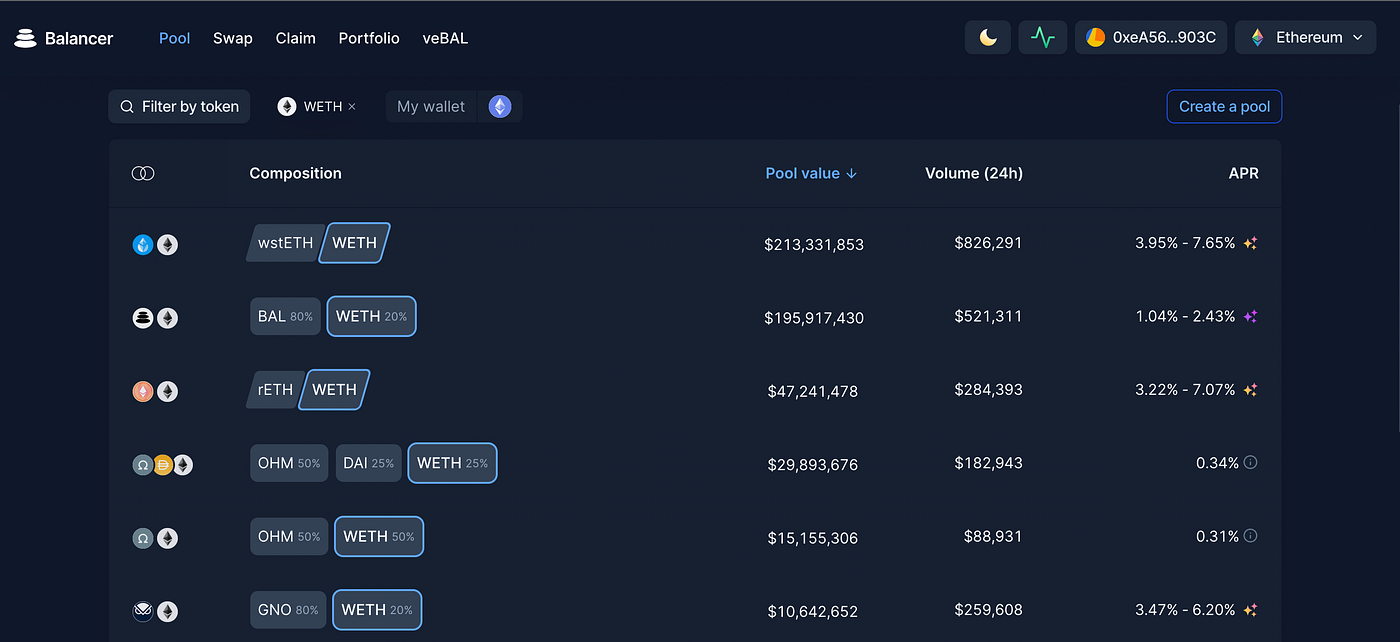Click the Composition column header

[295, 173]
